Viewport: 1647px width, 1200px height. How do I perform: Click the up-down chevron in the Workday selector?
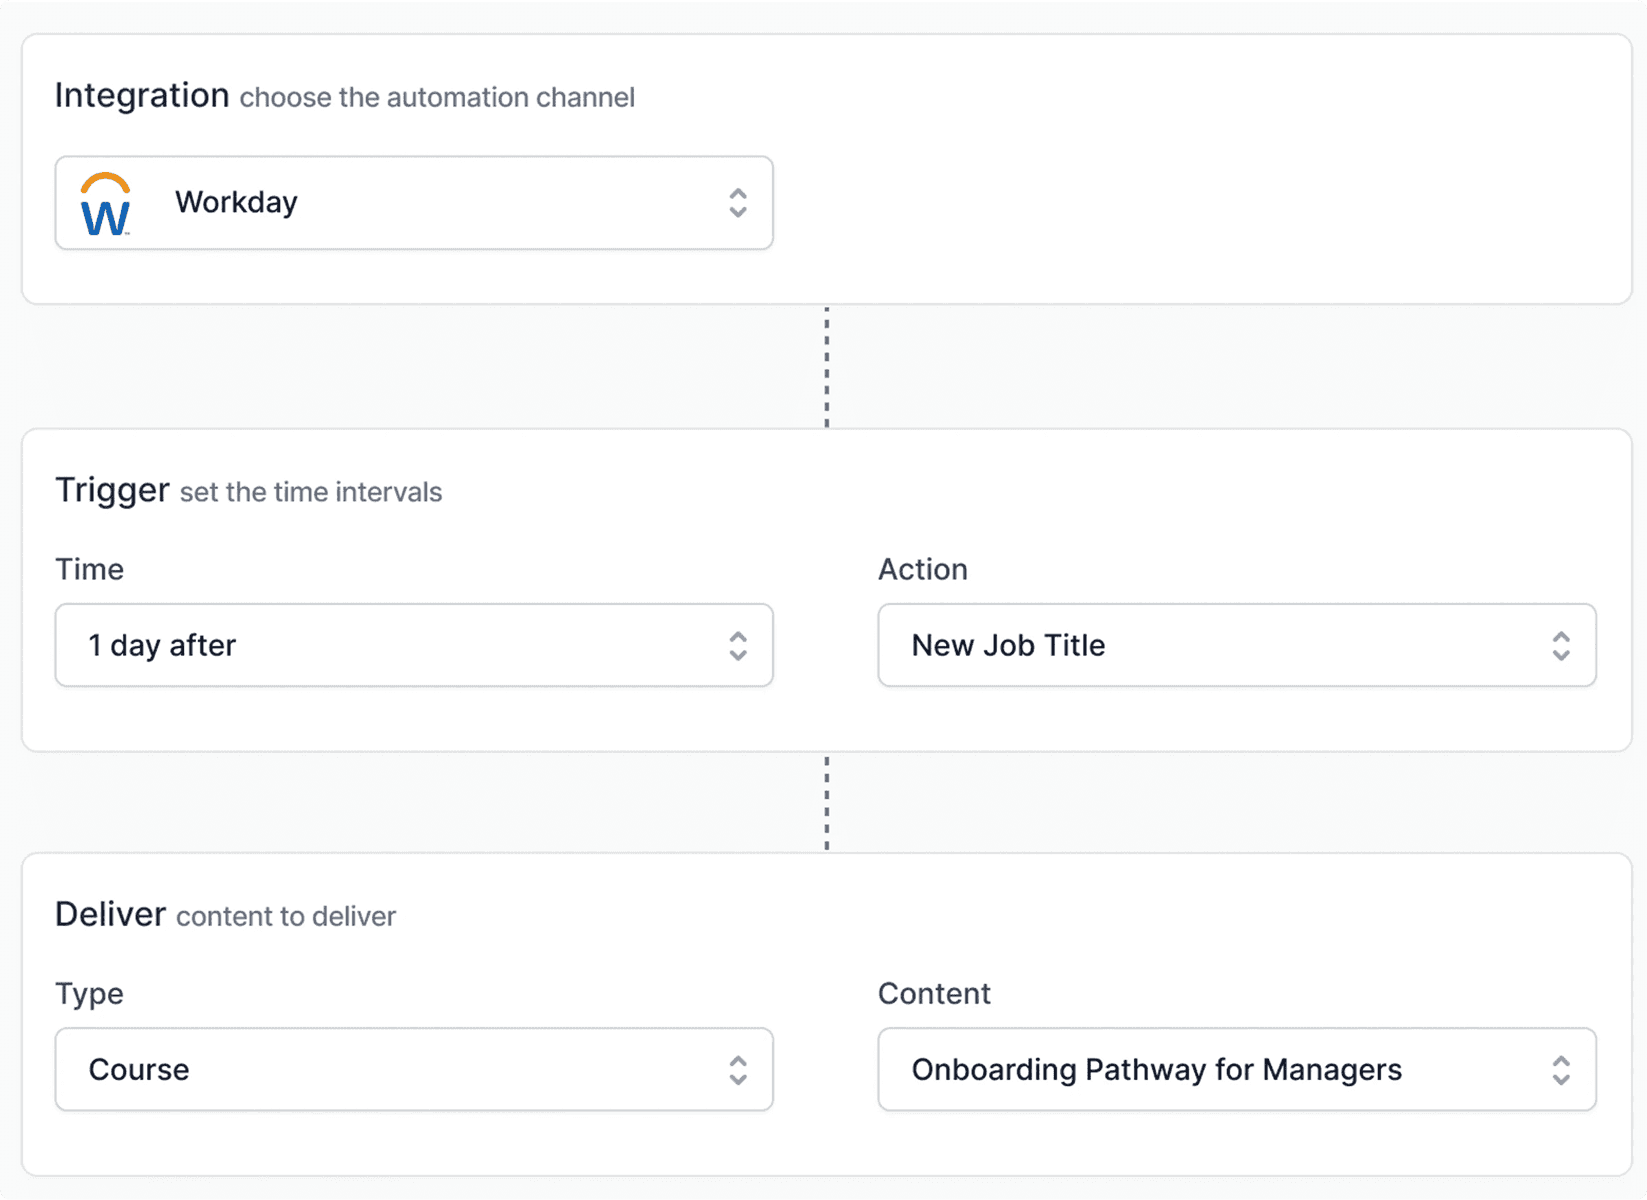coord(738,203)
